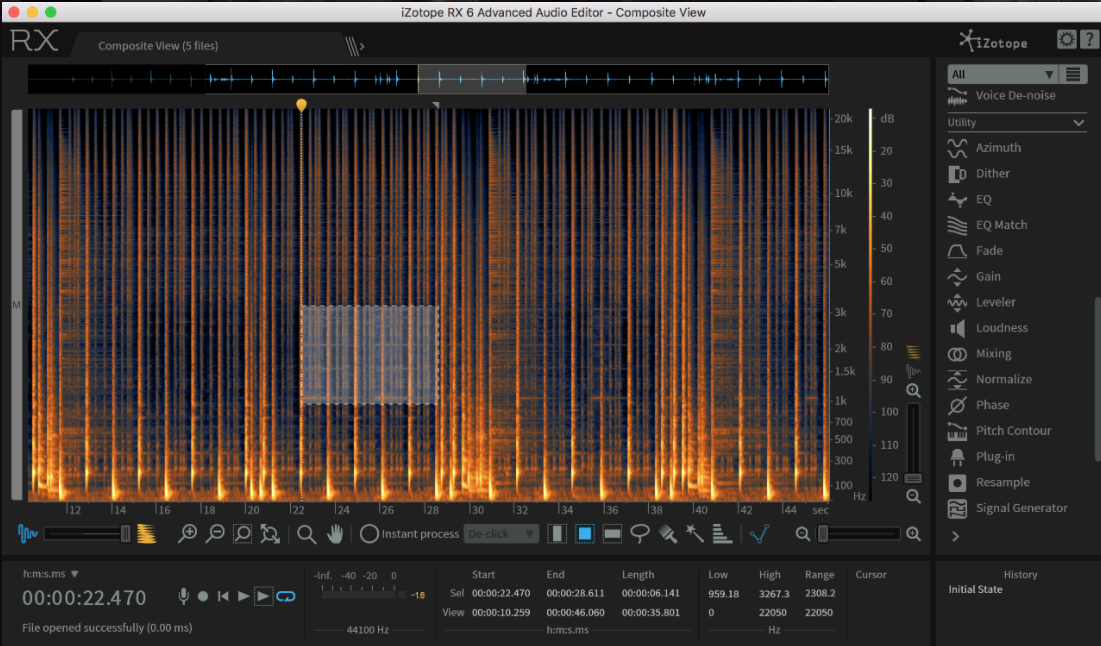The width and height of the screenshot is (1101, 646).
Task: Choose the Brush selection tool
Action: (x=668, y=534)
